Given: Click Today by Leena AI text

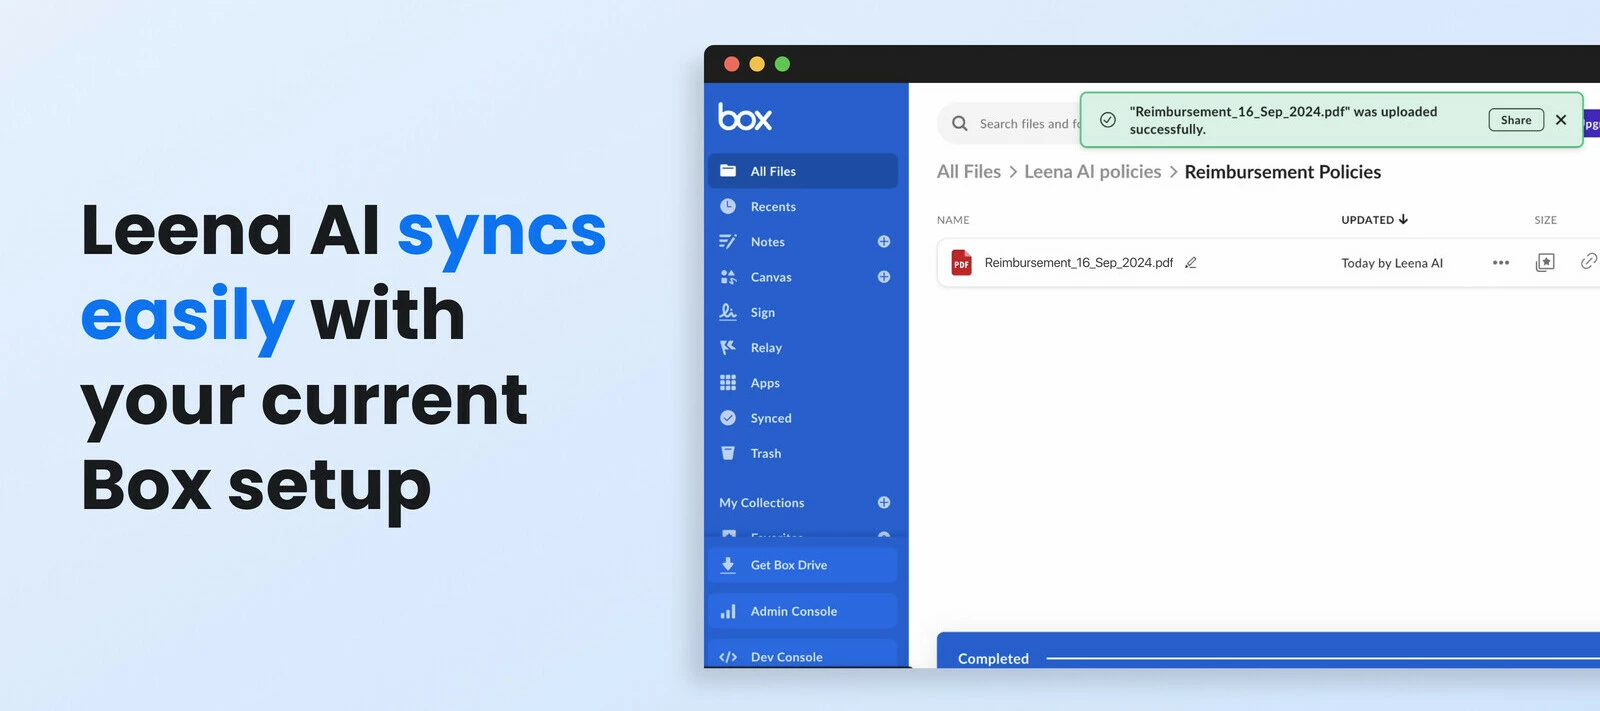Looking at the screenshot, I should [1392, 263].
